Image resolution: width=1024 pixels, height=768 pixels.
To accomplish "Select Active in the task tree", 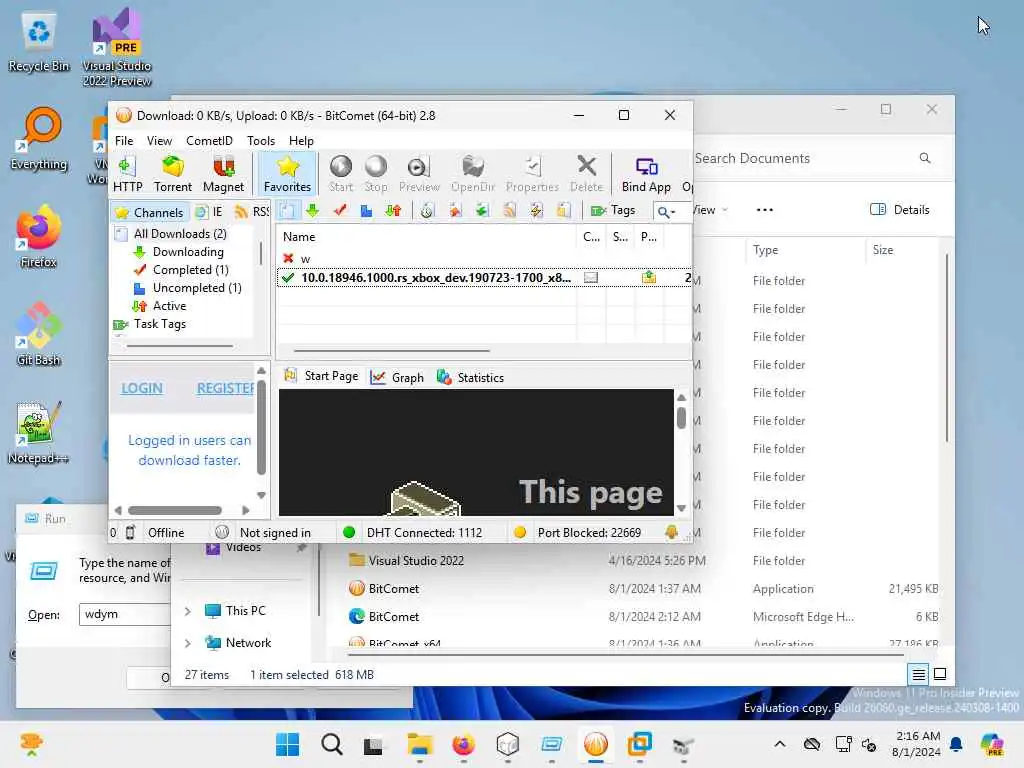I will (168, 306).
